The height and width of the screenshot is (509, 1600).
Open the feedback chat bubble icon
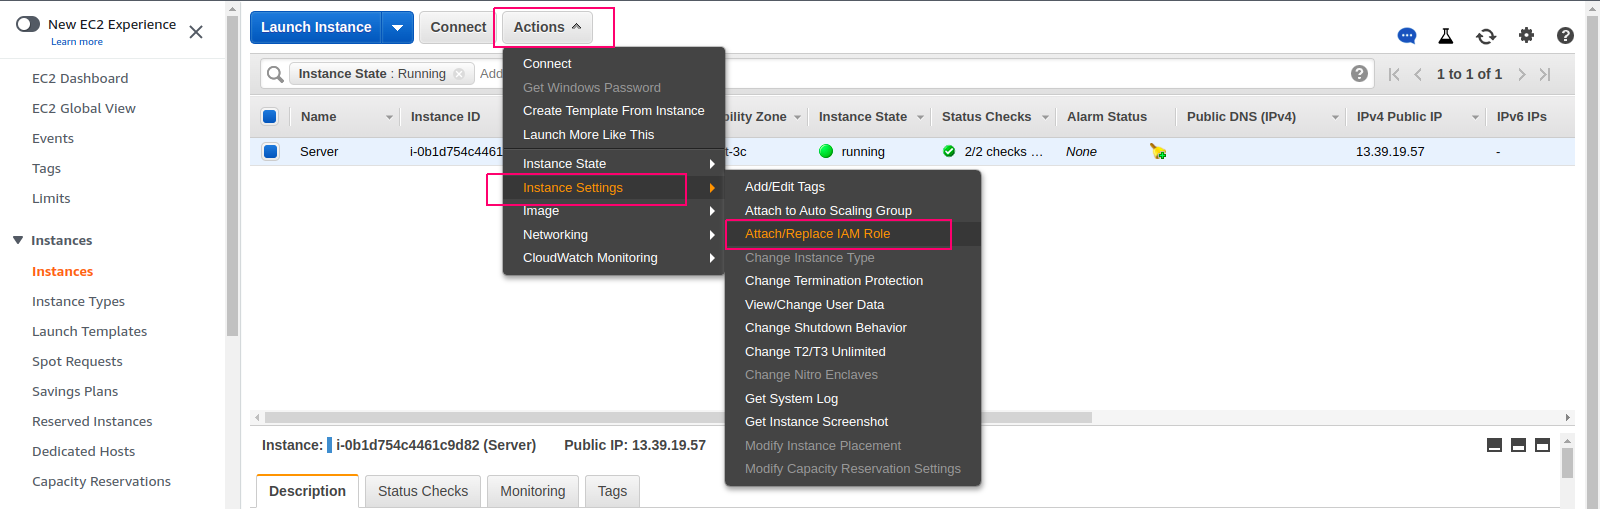click(x=1407, y=36)
